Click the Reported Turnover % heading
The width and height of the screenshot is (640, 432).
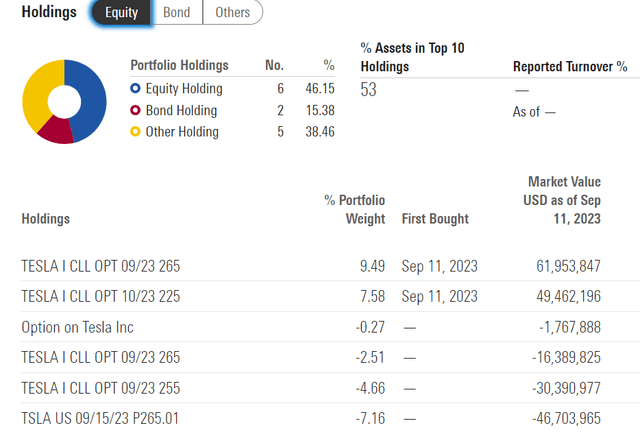tap(570, 66)
